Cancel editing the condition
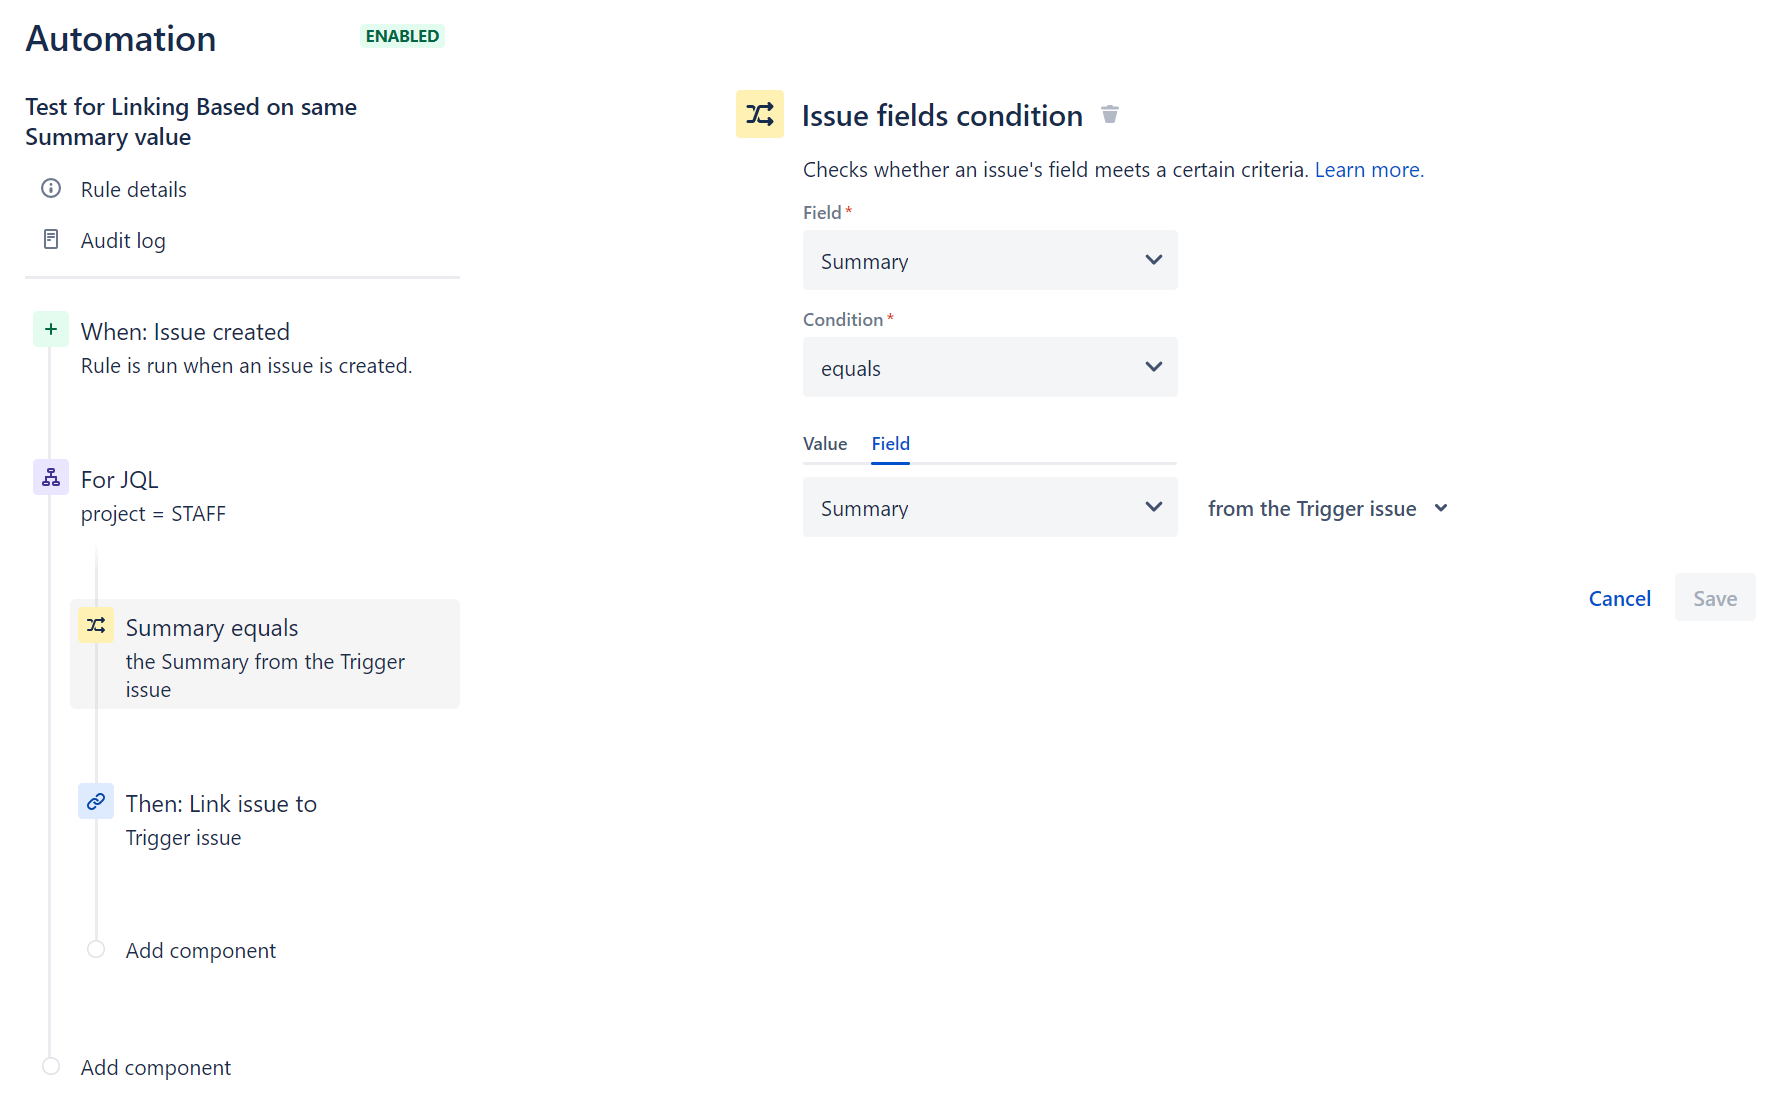The width and height of the screenshot is (1771, 1102). (x=1619, y=597)
